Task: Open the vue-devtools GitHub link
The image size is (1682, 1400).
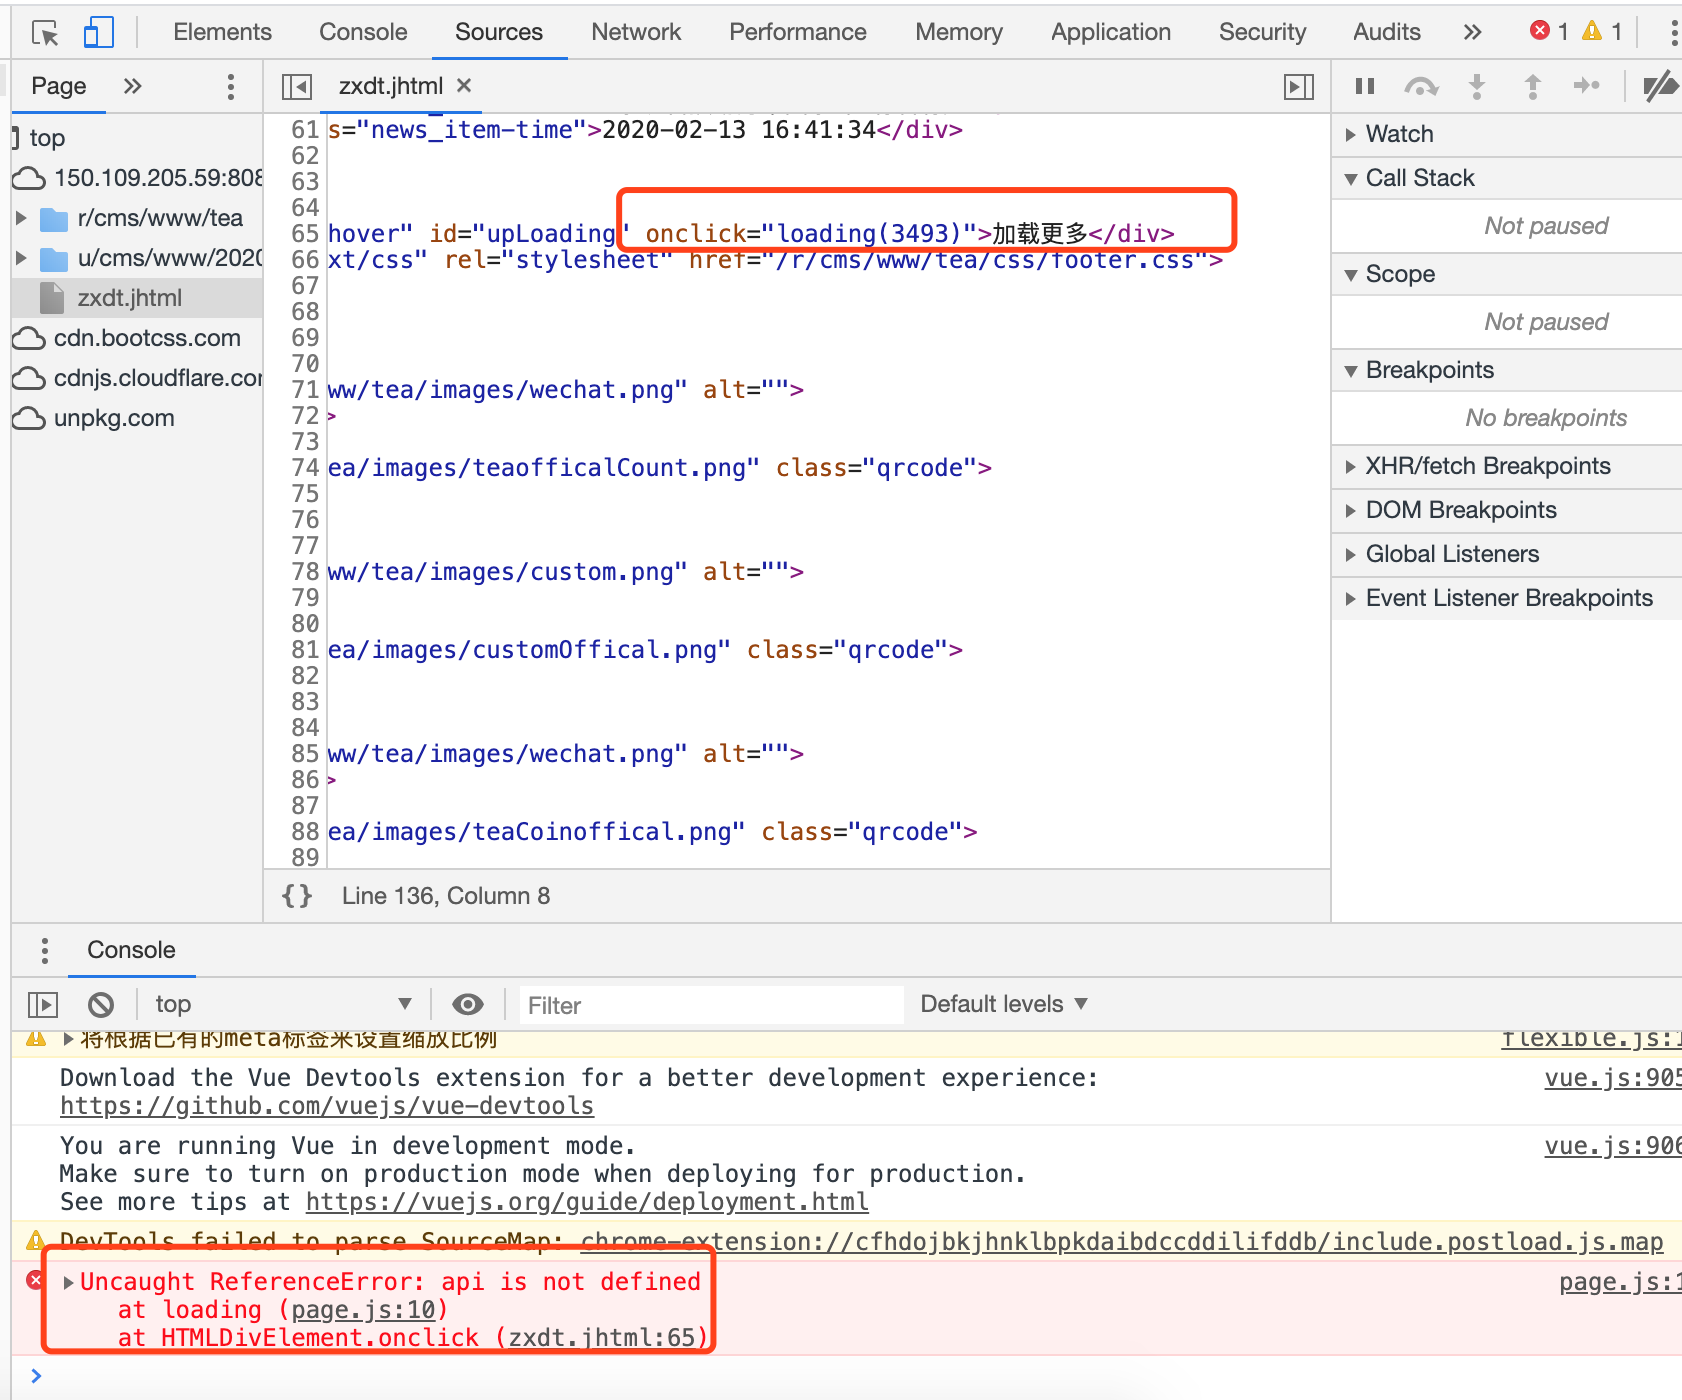Action: coord(326,1106)
